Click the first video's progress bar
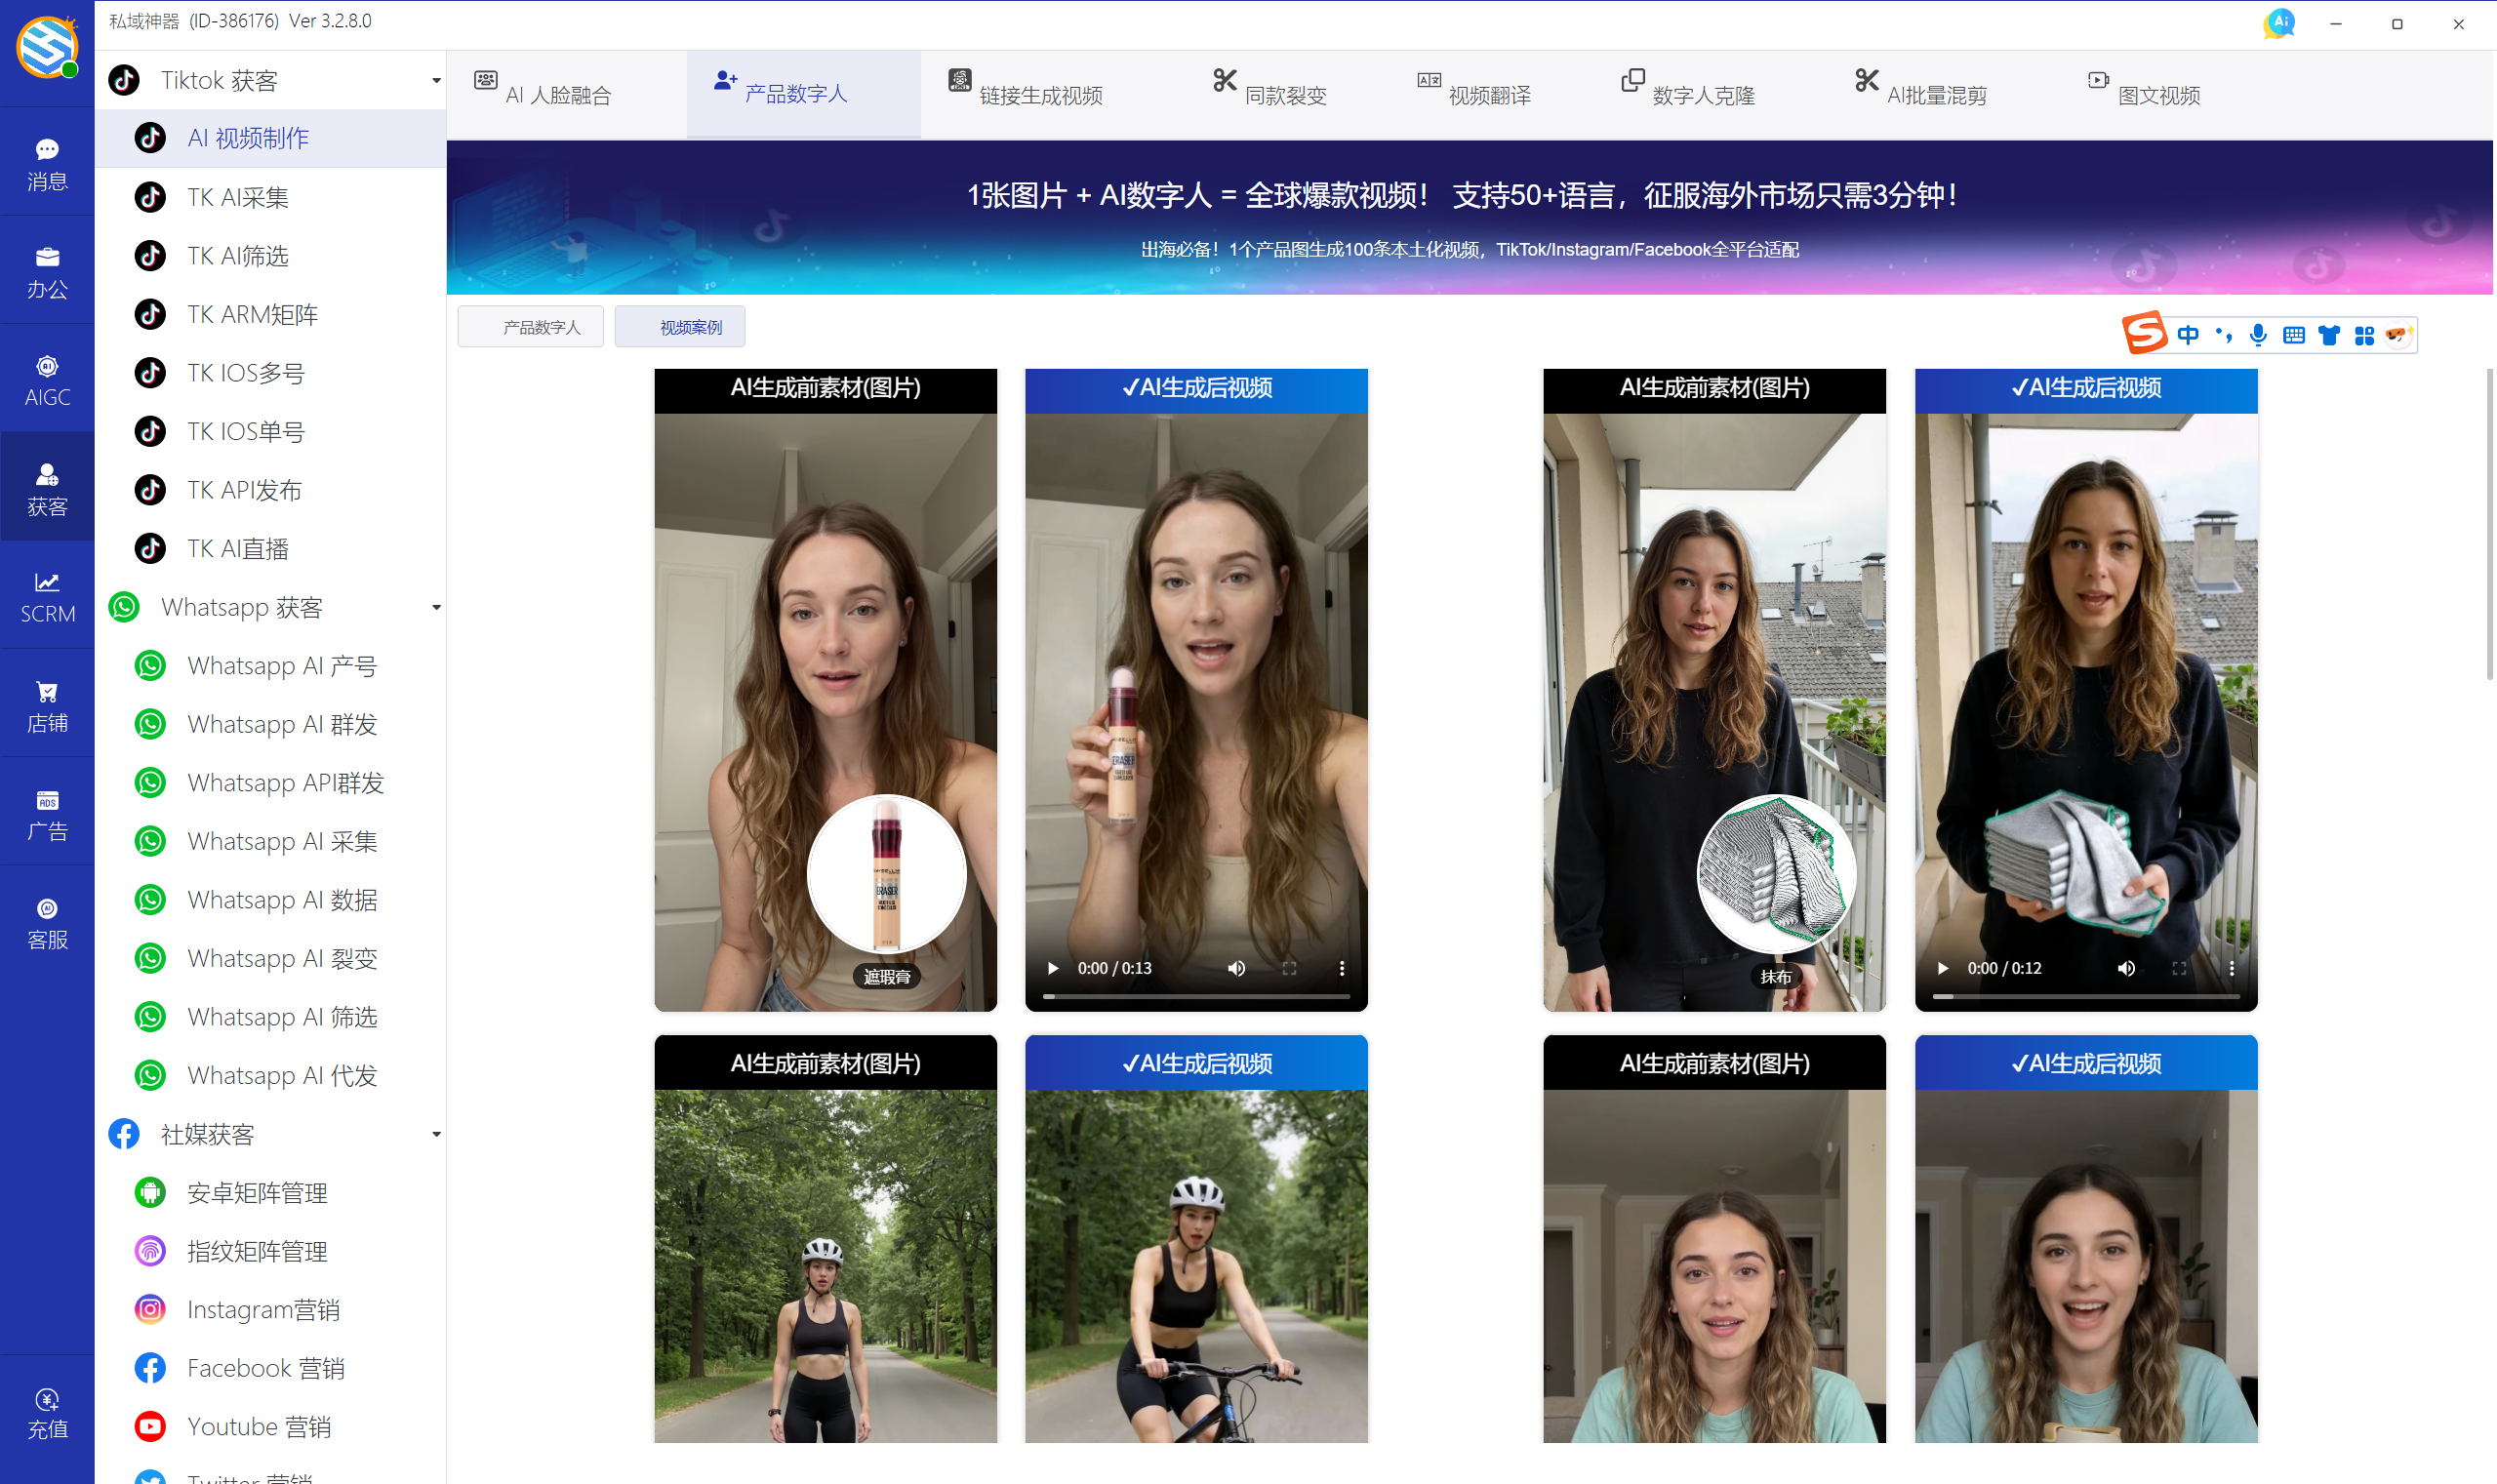The width and height of the screenshot is (2497, 1484). tap(1196, 996)
